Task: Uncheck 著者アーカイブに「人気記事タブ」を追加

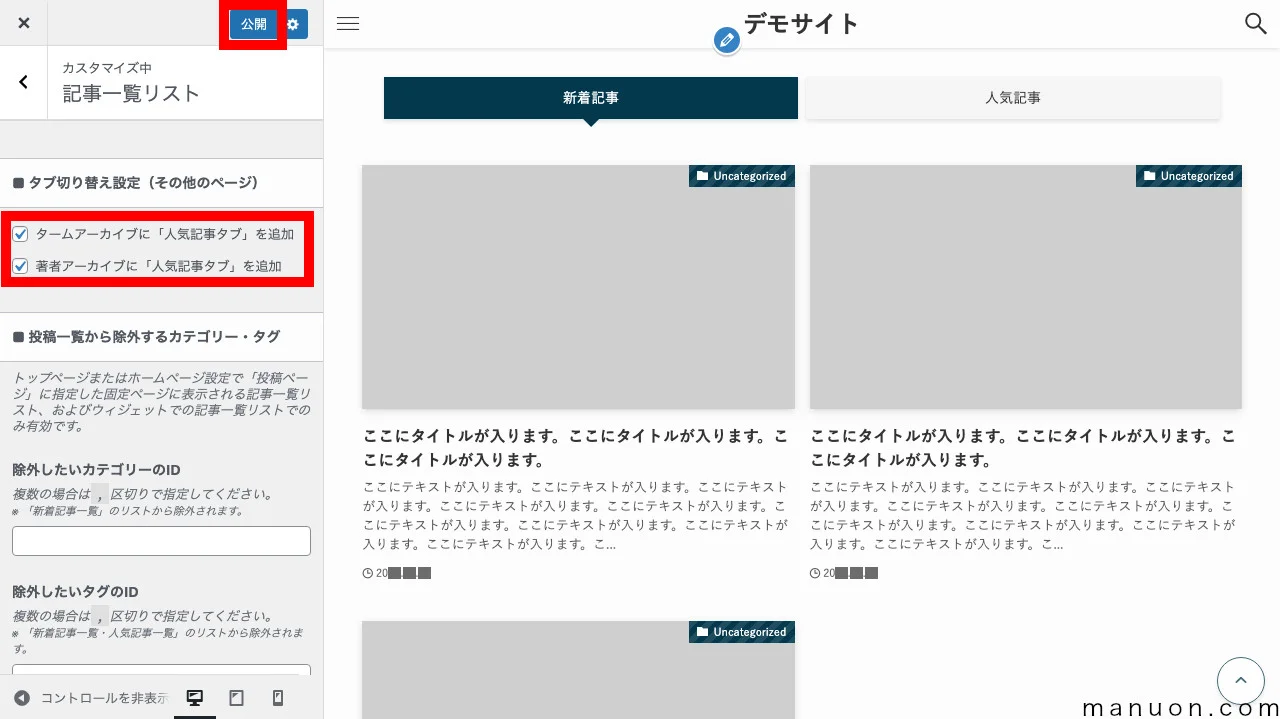Action: click(x=20, y=265)
